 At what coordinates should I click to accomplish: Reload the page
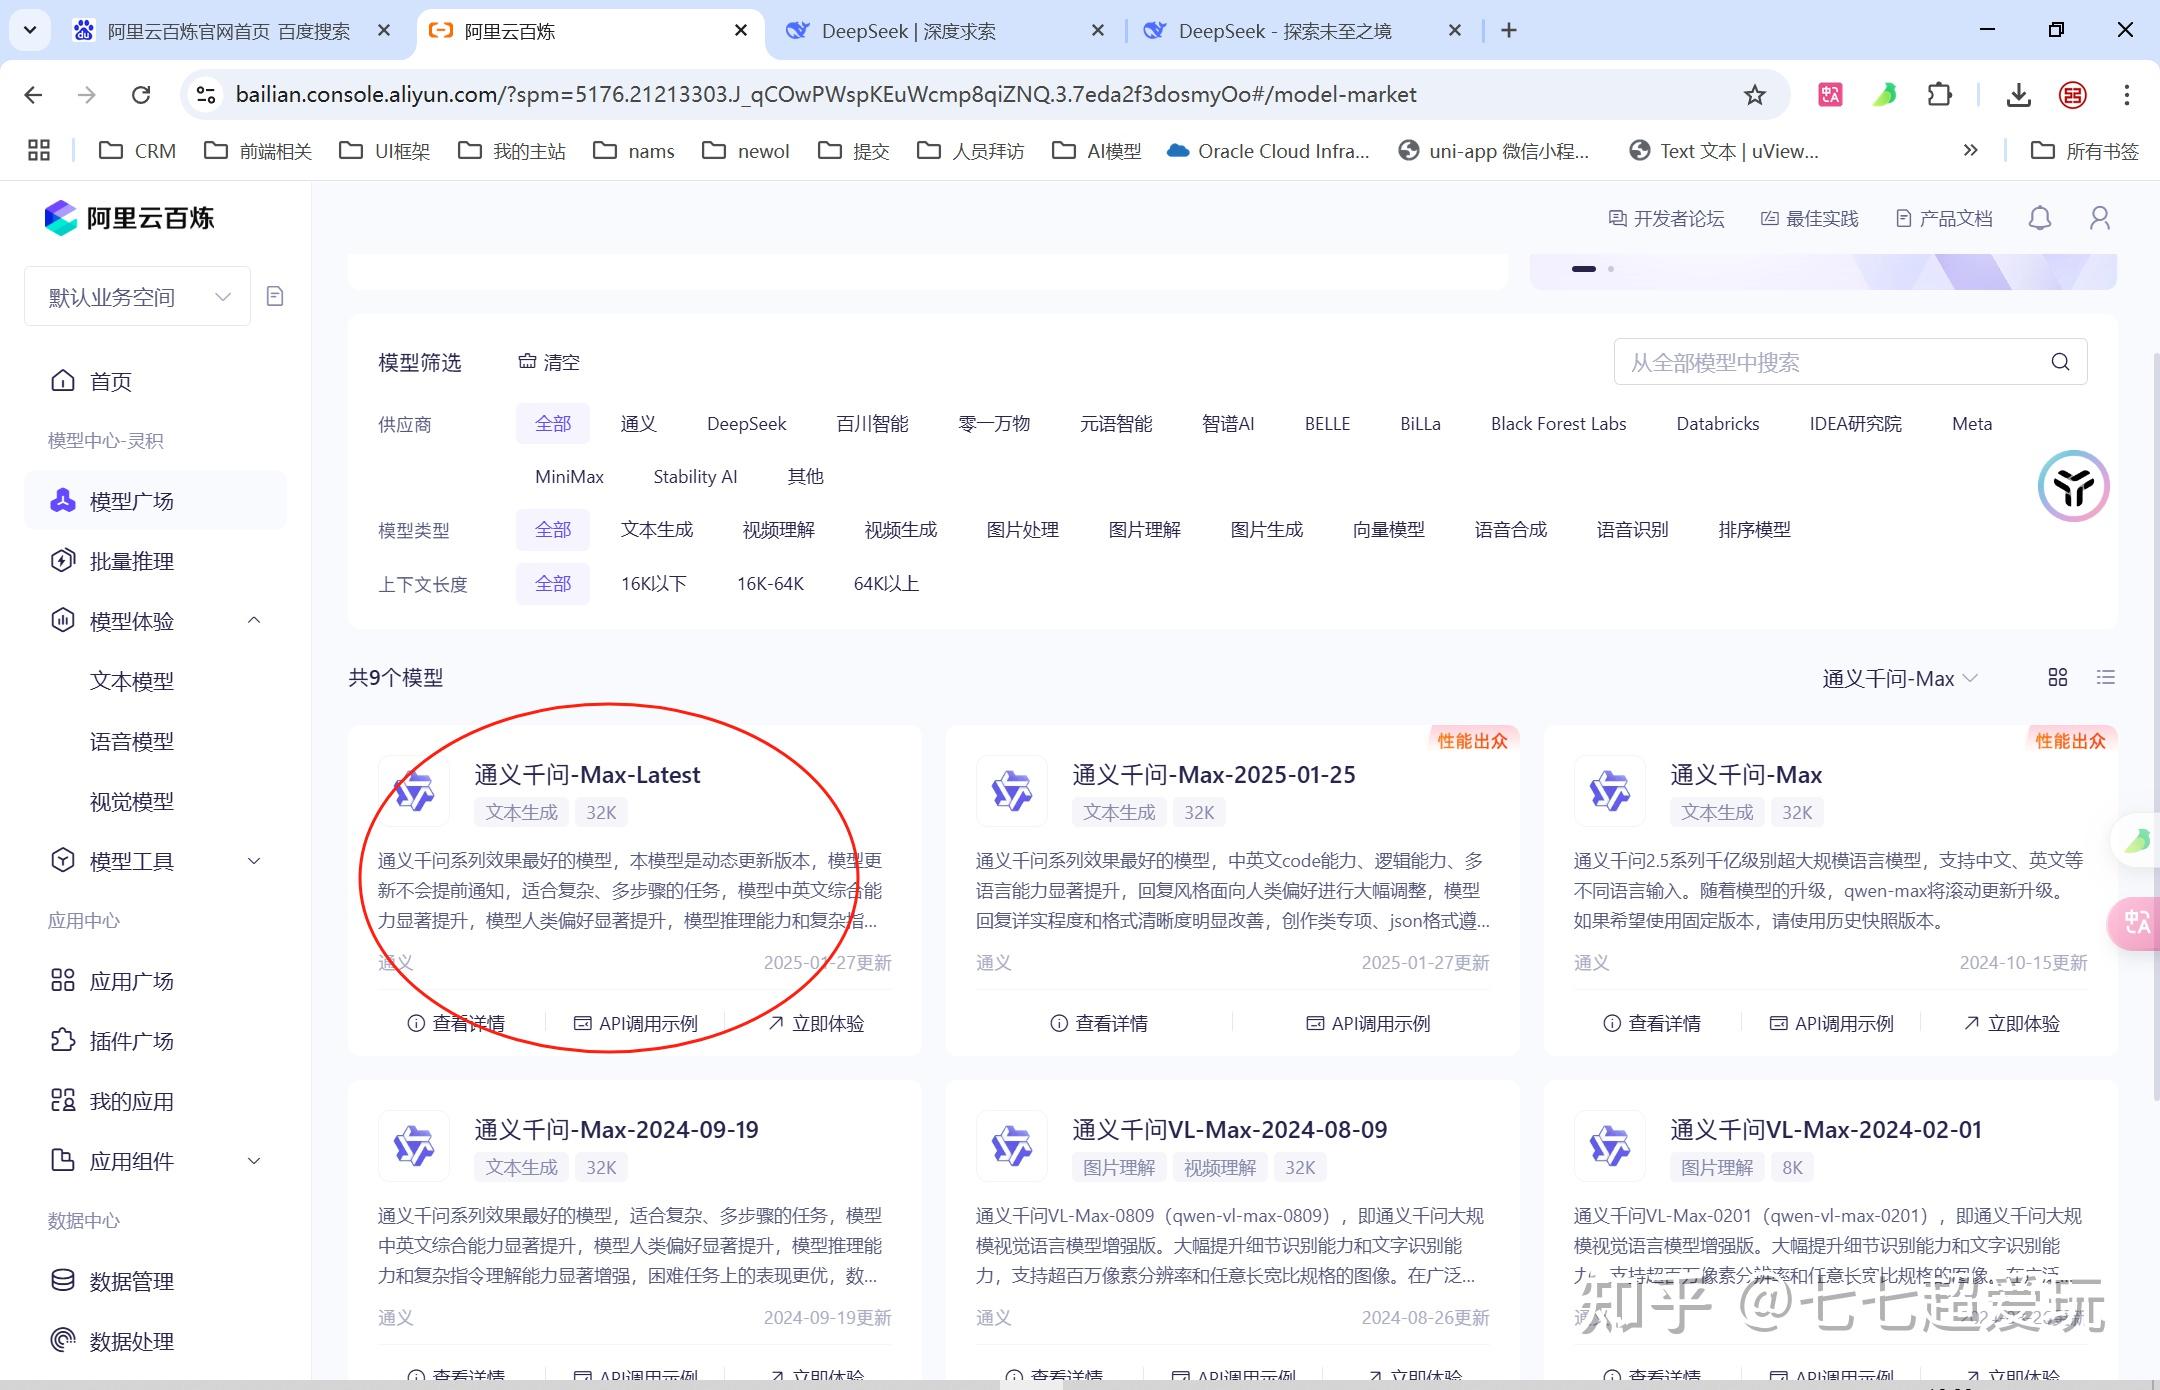tap(141, 95)
